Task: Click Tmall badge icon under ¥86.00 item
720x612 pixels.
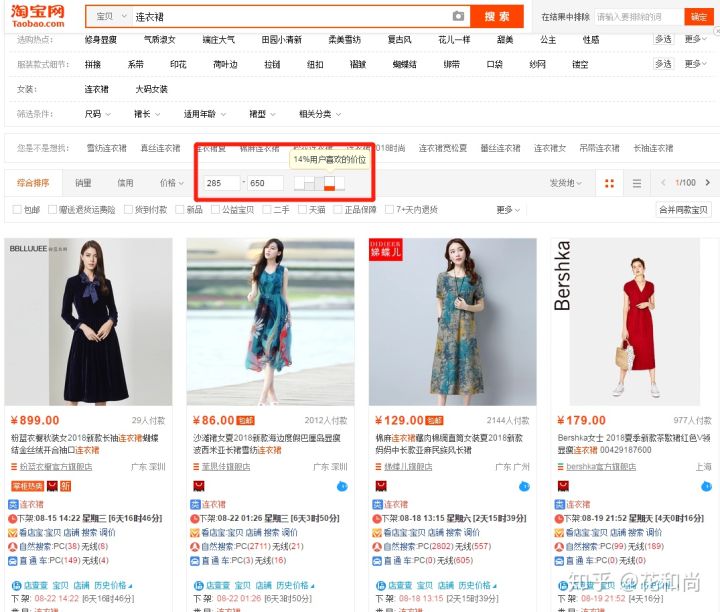Action: (199, 486)
